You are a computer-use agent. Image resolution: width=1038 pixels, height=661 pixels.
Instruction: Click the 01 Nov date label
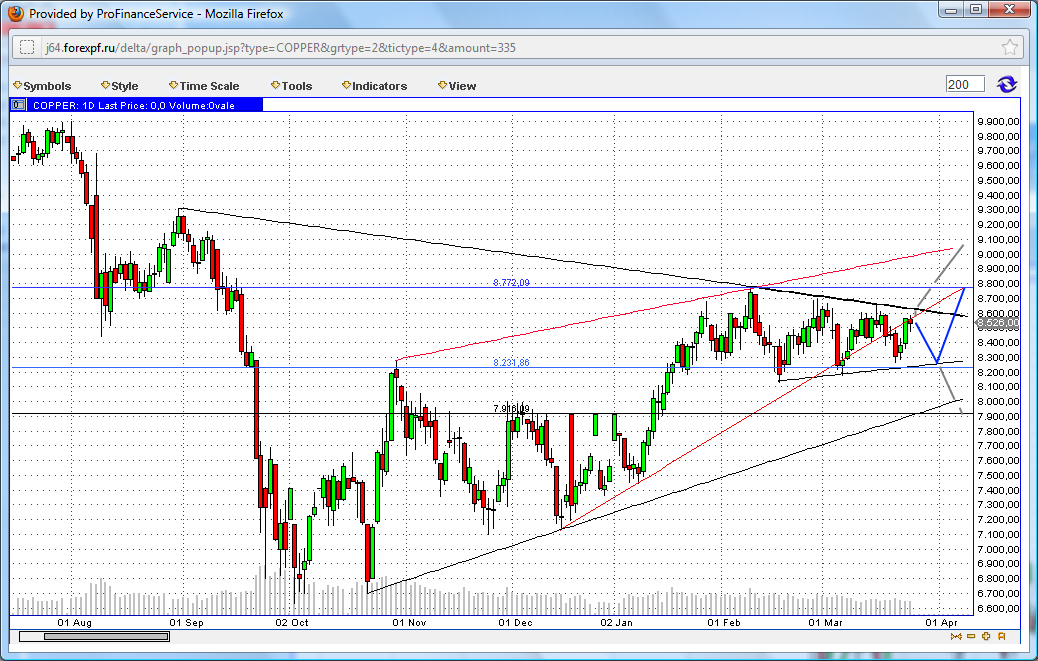(409, 623)
